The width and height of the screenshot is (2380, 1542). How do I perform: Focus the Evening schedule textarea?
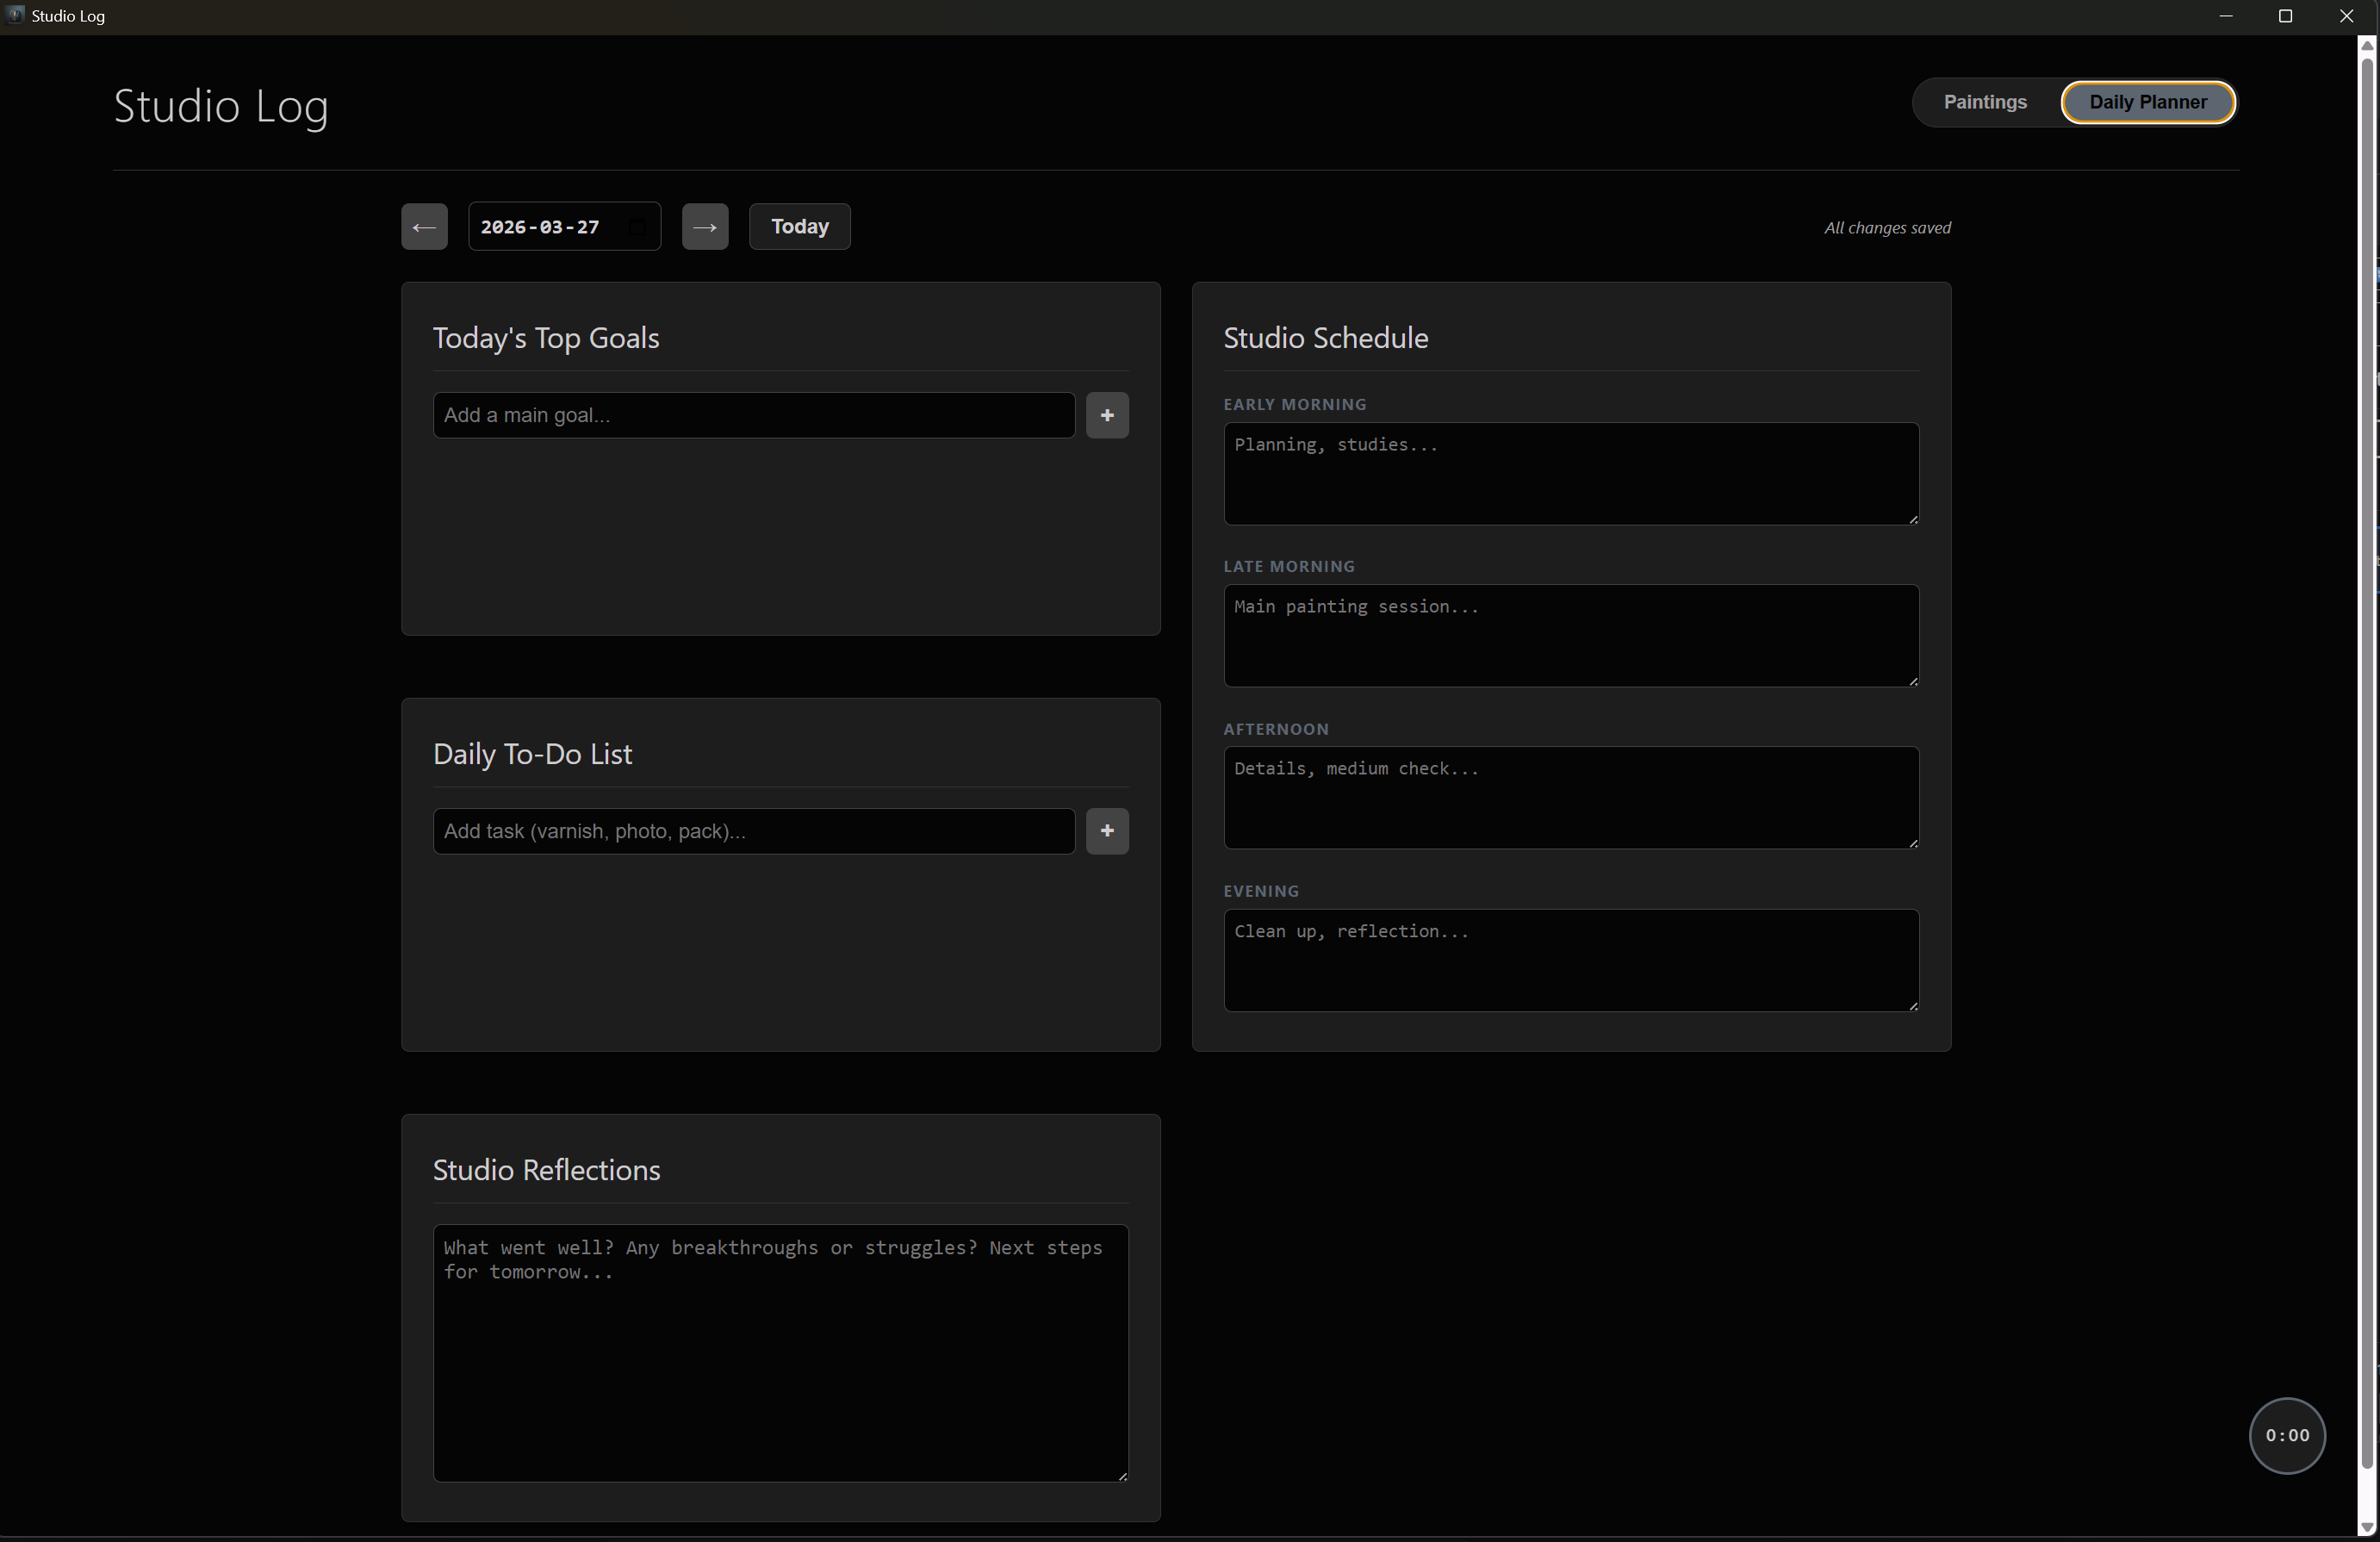click(x=1571, y=960)
